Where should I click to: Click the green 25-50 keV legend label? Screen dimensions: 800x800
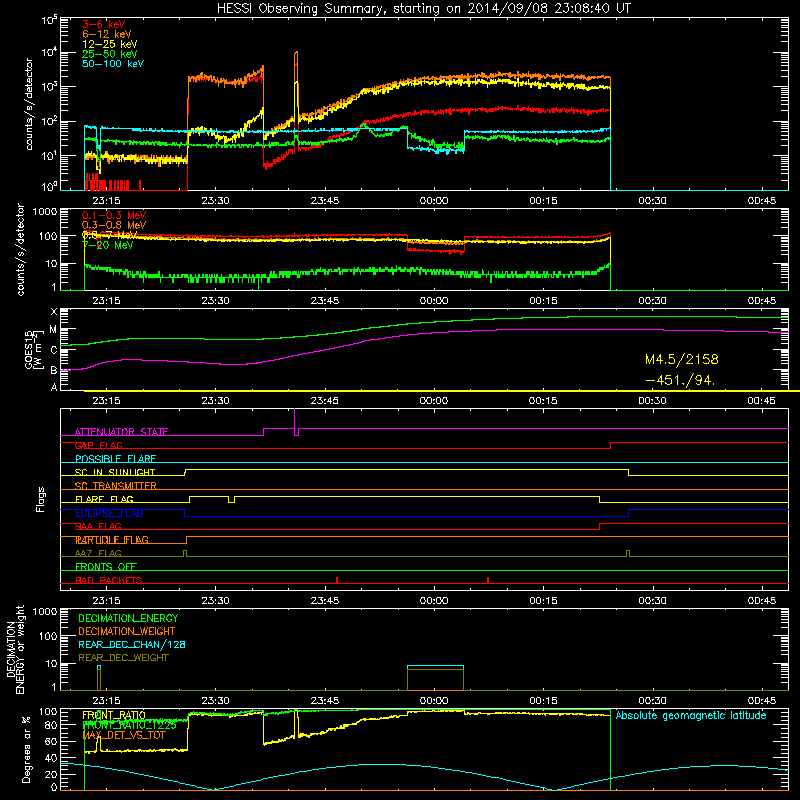click(x=110, y=54)
